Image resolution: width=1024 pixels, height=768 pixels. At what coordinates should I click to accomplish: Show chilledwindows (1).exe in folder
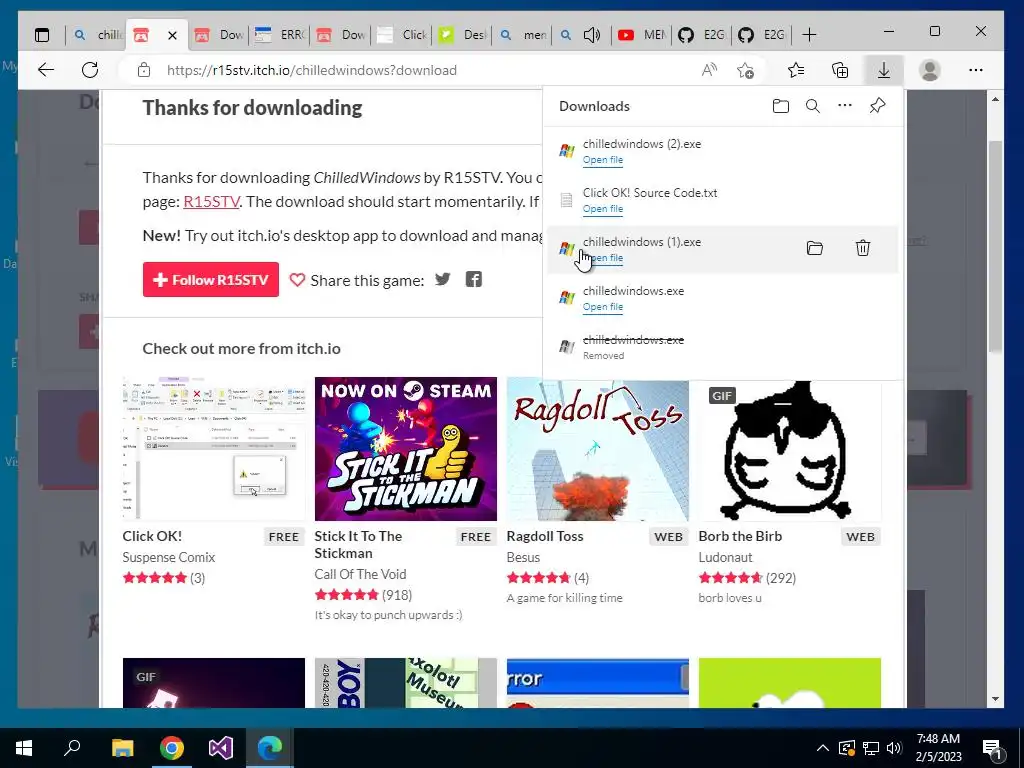(x=814, y=248)
